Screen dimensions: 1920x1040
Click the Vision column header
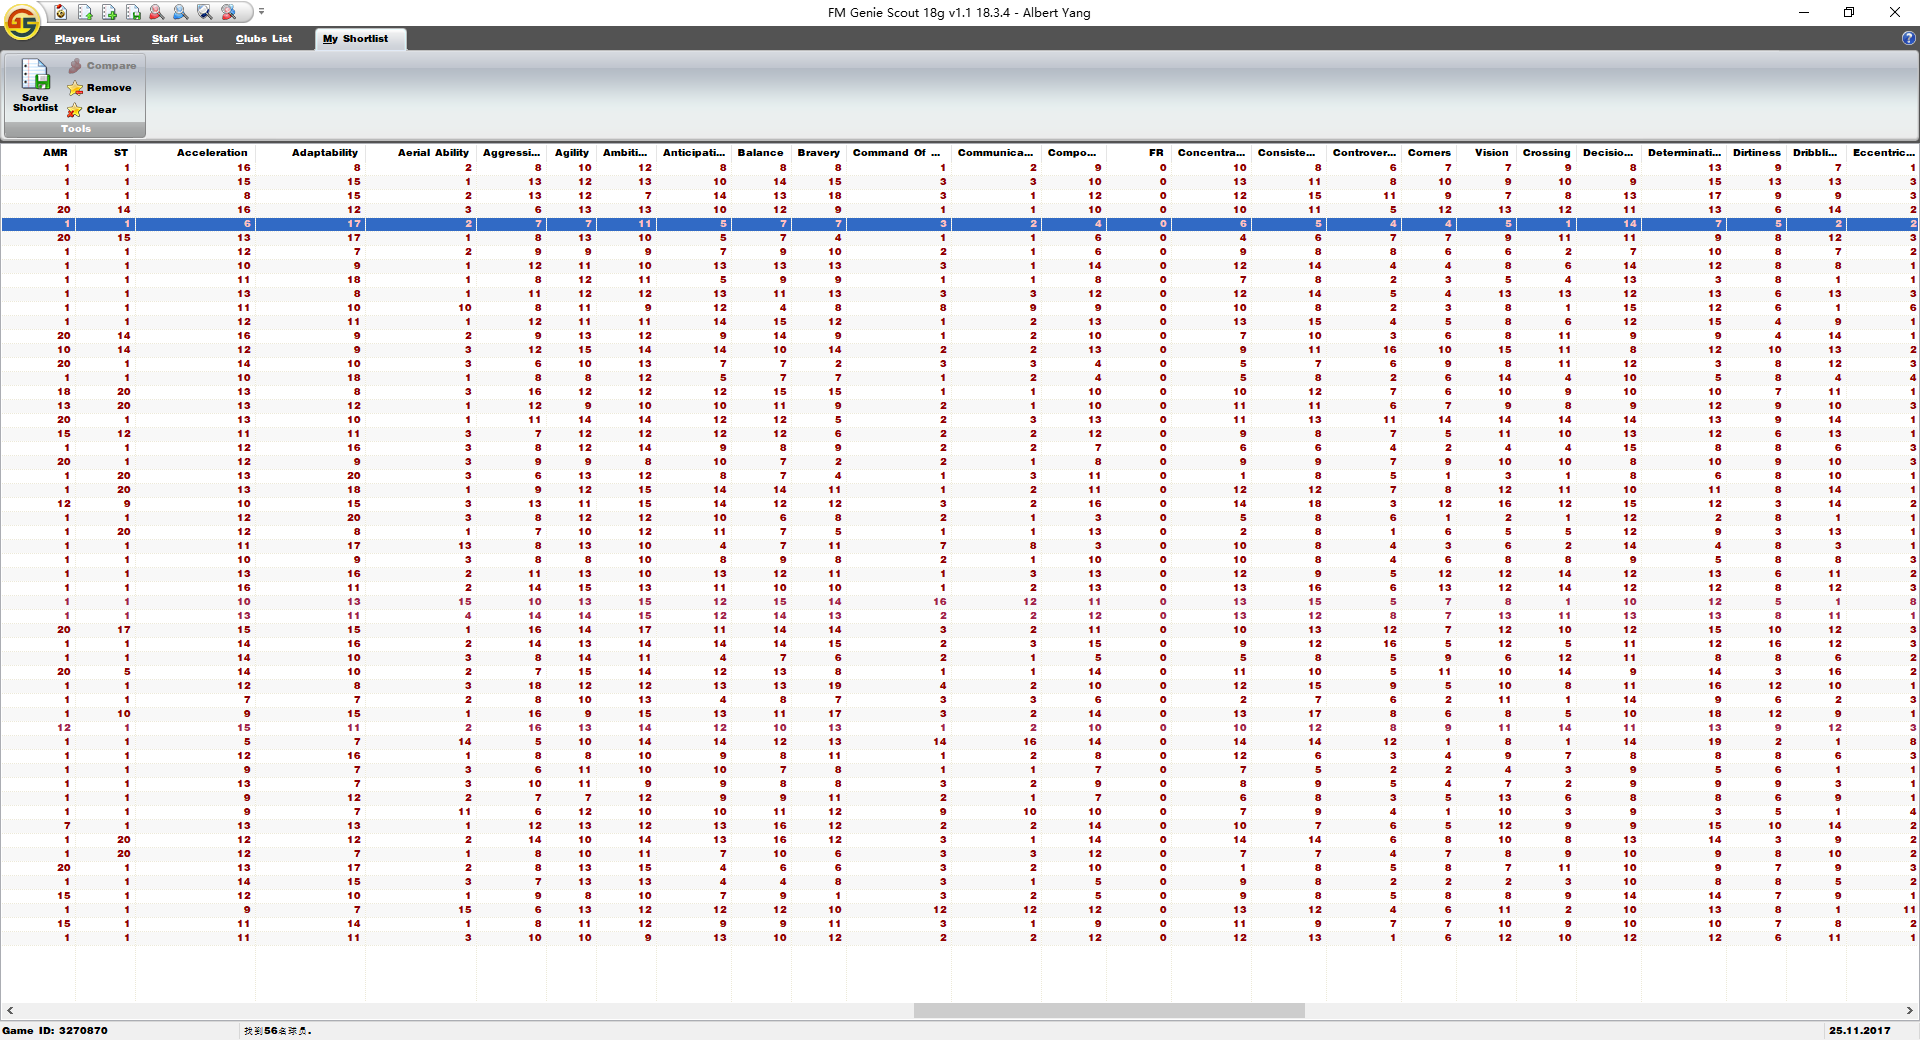[x=1491, y=153]
